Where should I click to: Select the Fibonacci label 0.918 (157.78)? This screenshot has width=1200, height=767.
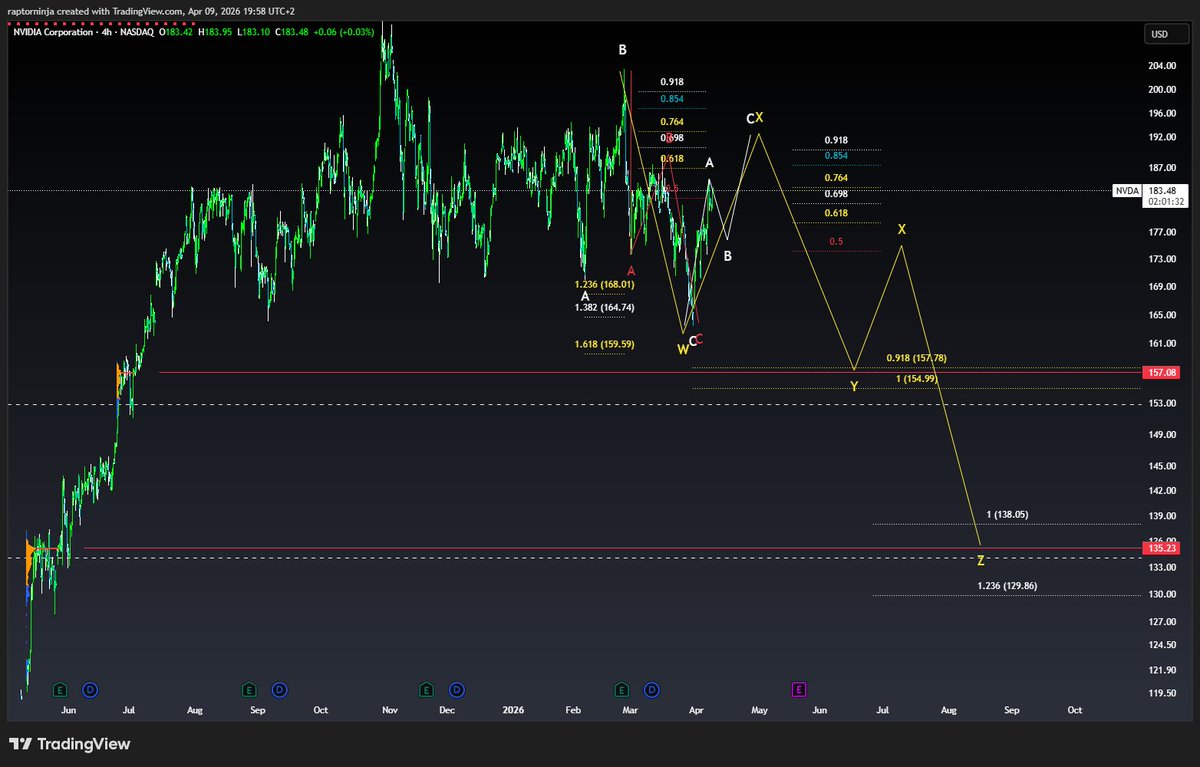pos(916,358)
